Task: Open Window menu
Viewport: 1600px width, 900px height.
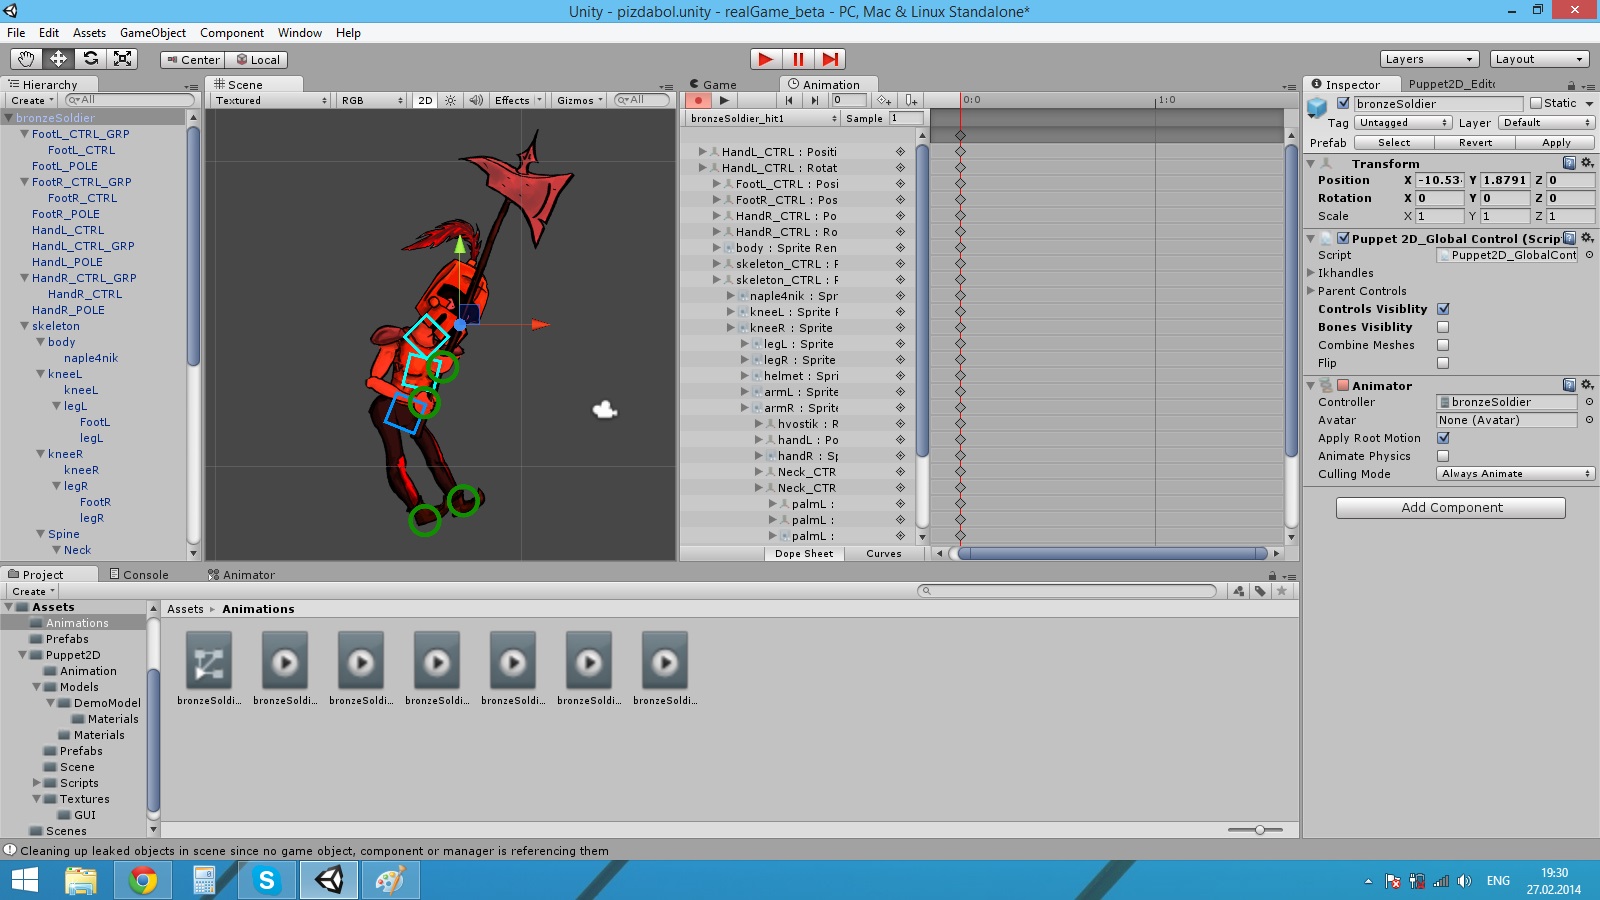Action: tap(300, 33)
